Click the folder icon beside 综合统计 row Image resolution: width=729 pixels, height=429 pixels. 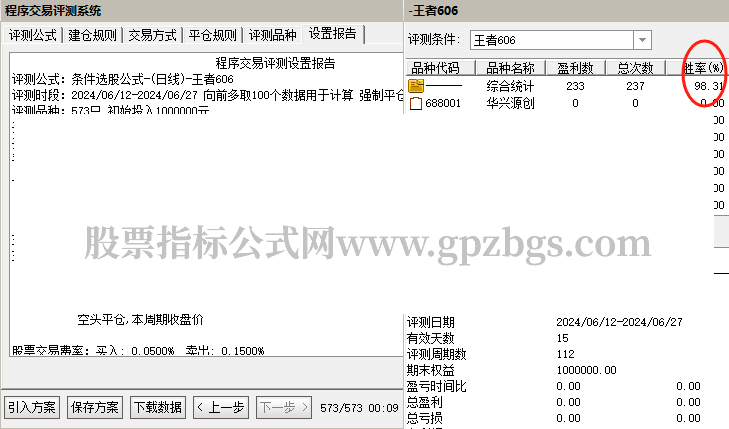click(416, 86)
